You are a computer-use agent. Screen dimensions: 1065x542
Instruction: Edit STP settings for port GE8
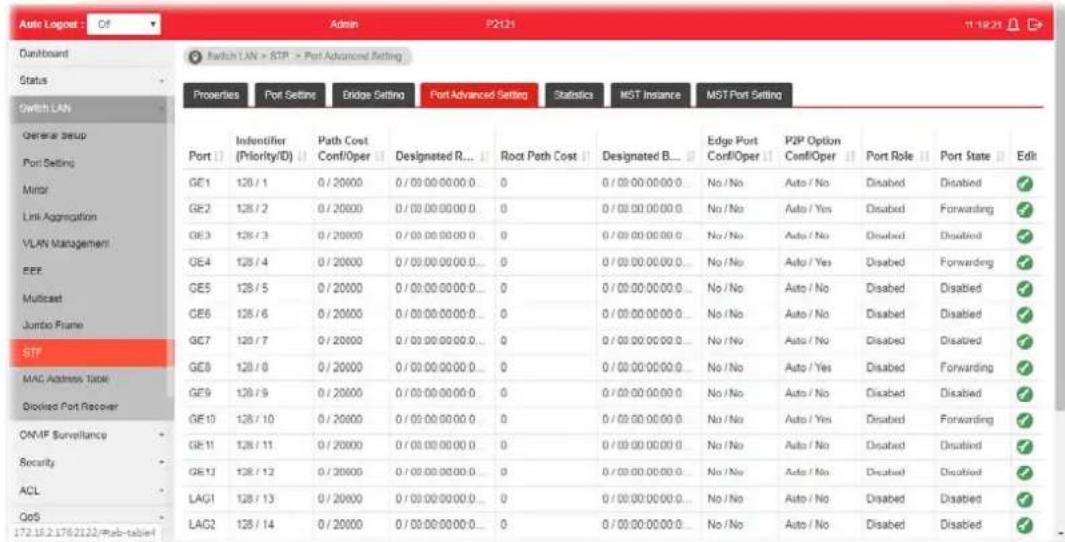[x=1024, y=368]
